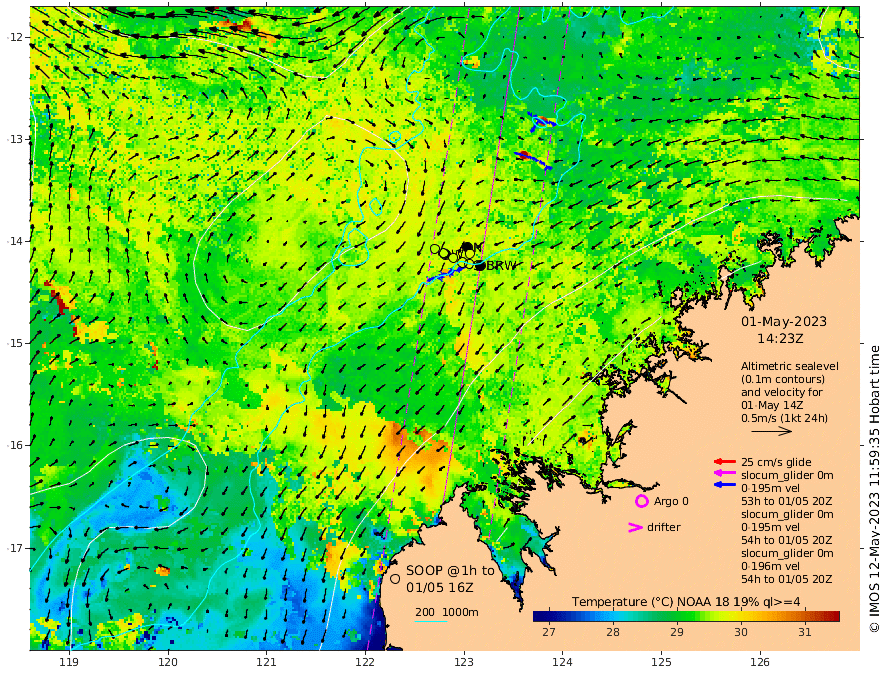Click the cyan 200m isobath legend line

(x=431, y=621)
